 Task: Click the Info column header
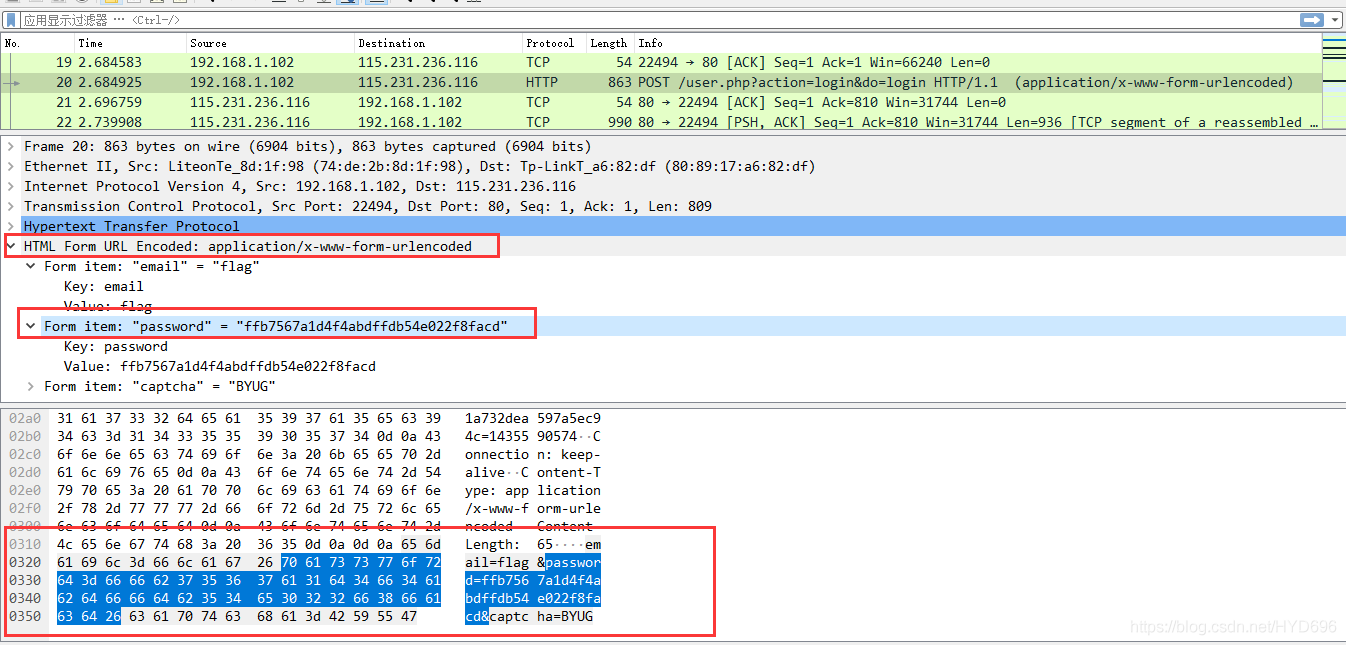(x=976, y=43)
